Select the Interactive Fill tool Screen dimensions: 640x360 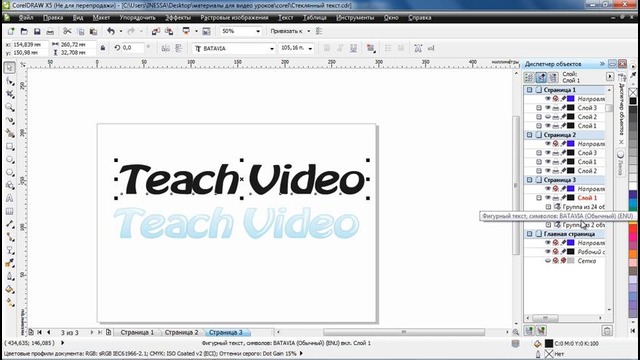pos(10,303)
